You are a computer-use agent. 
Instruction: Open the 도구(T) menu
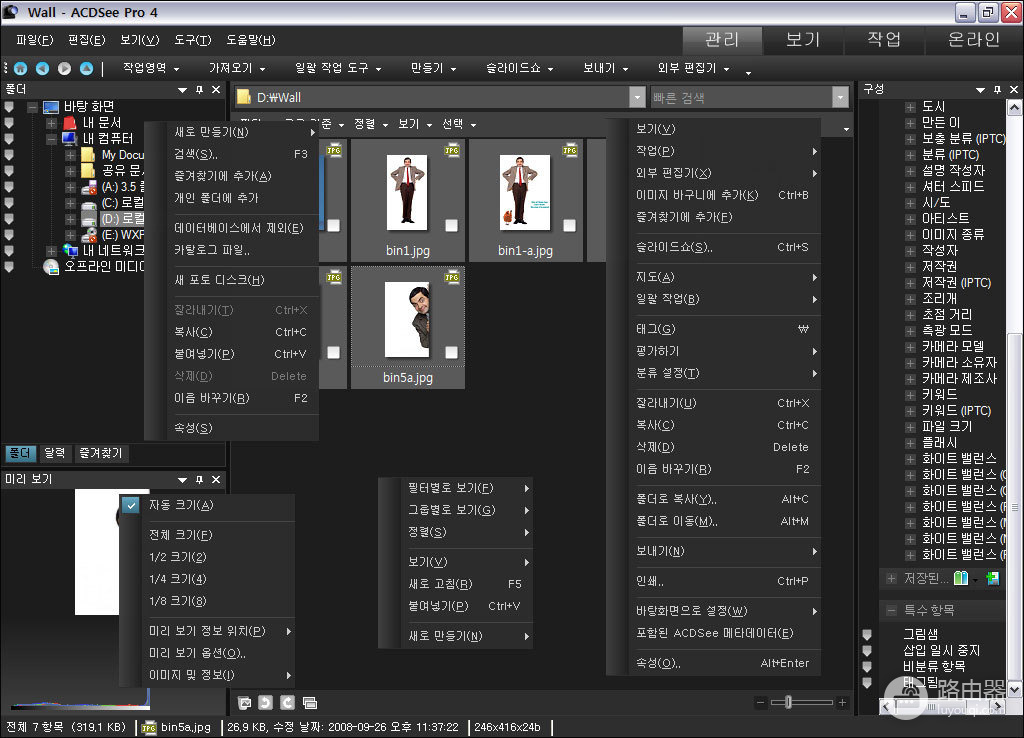(193, 40)
